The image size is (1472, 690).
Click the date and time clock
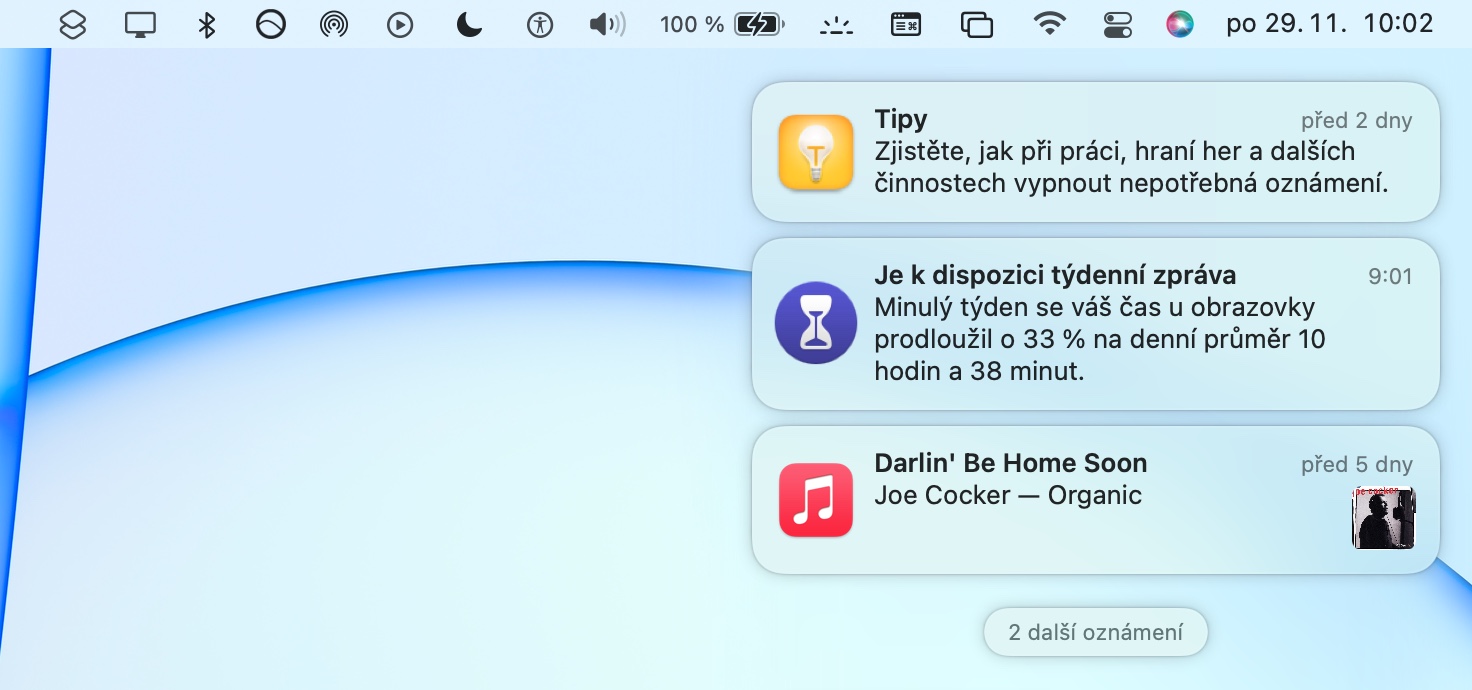coord(1329,24)
